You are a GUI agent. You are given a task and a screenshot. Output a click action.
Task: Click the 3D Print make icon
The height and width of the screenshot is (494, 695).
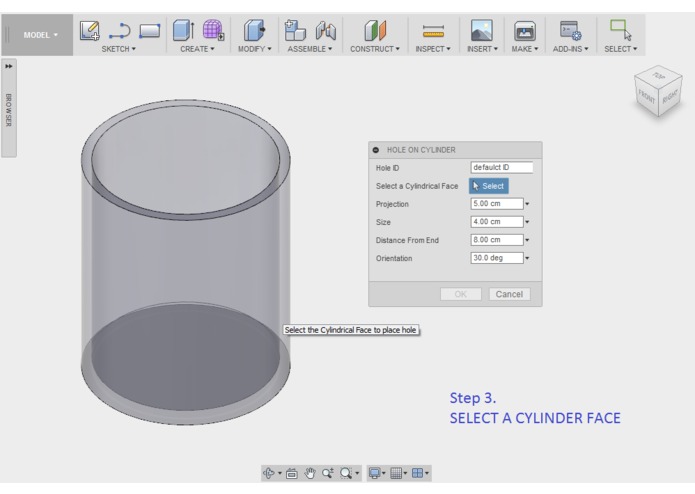point(525,31)
